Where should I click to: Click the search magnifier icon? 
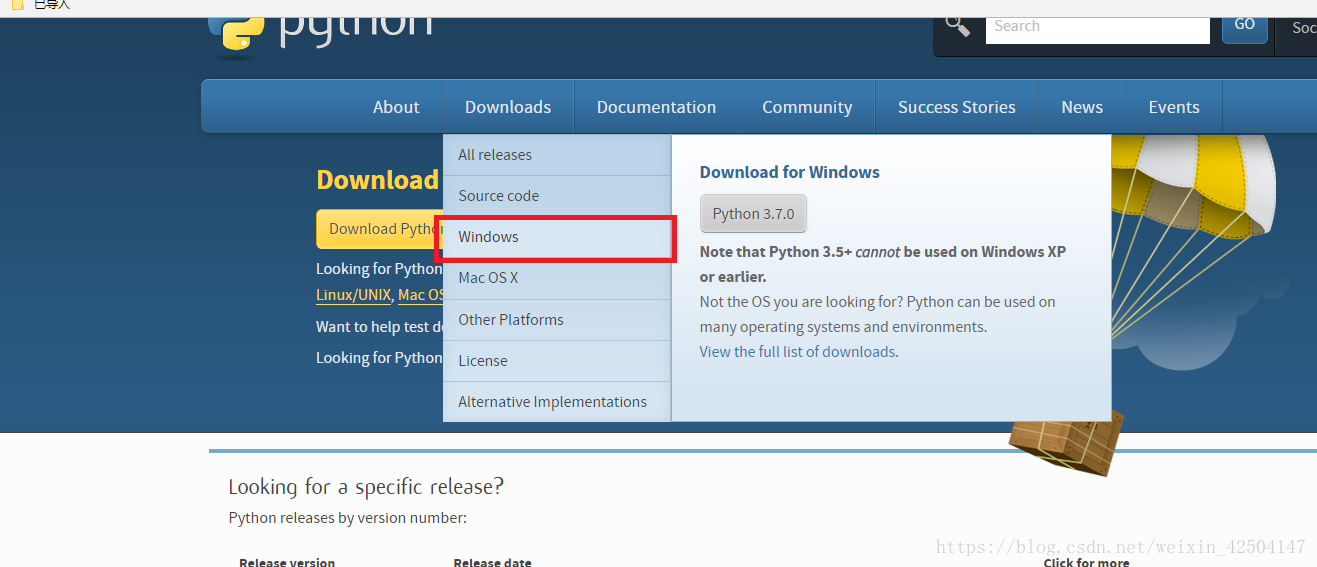click(958, 26)
